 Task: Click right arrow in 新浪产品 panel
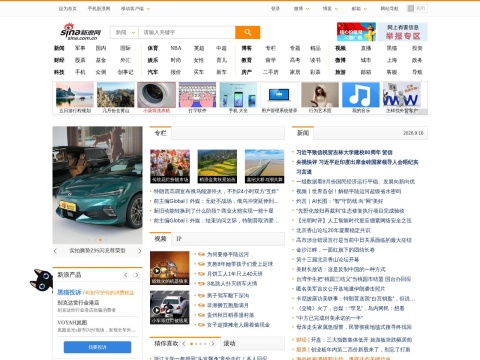point(136,275)
